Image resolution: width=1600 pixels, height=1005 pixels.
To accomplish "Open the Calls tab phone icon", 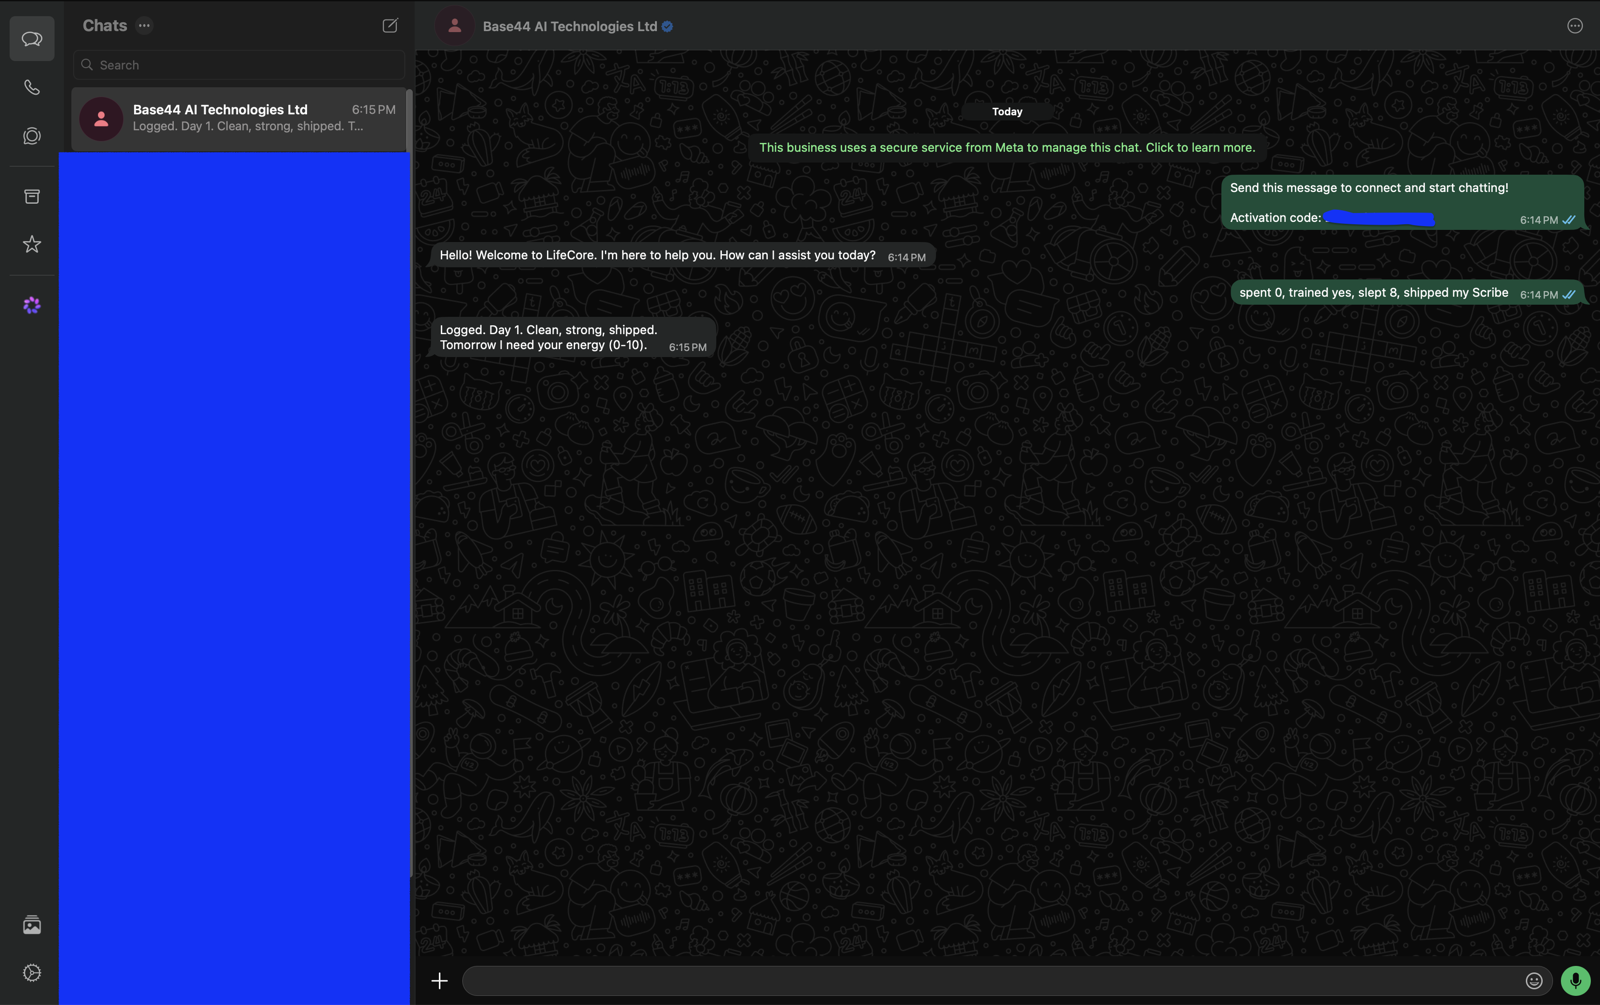I will click(32, 88).
